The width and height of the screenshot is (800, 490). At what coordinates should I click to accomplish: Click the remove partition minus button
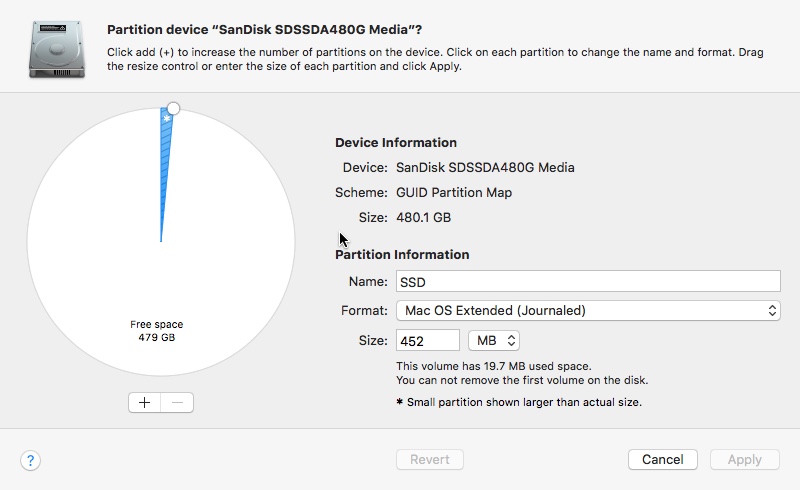[x=177, y=402]
